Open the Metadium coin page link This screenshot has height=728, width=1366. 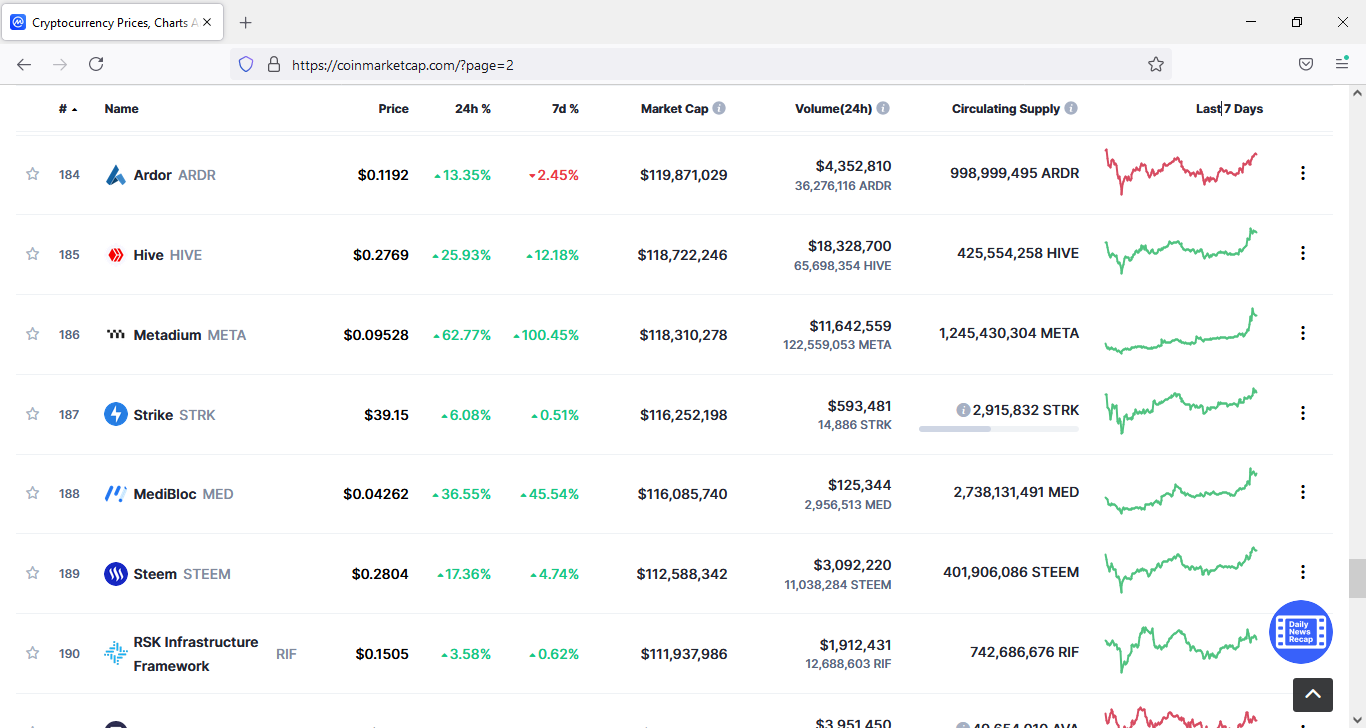[167, 335]
